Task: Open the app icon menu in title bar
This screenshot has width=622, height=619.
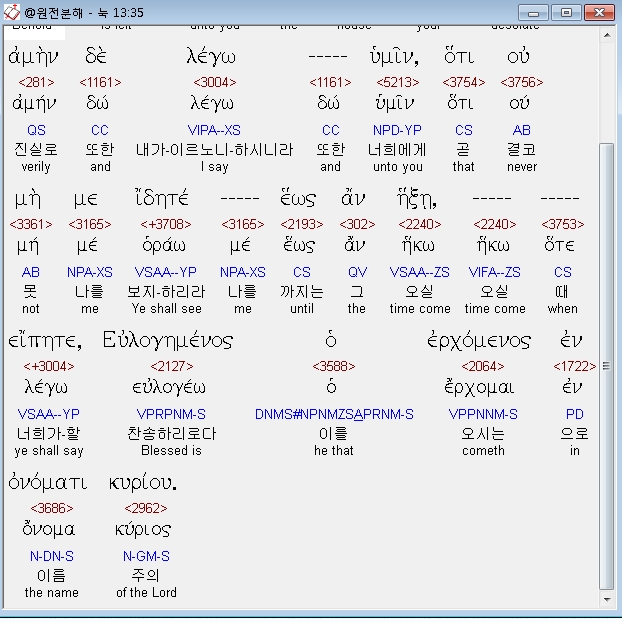Action: coord(12,12)
